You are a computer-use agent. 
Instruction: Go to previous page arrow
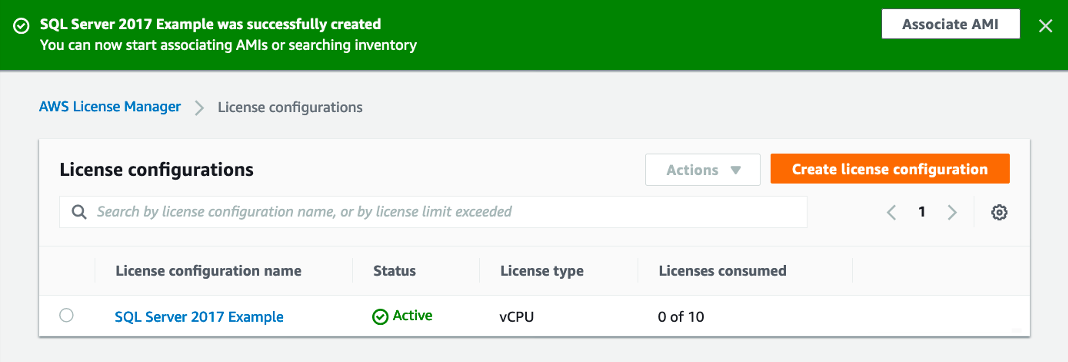coord(891,212)
